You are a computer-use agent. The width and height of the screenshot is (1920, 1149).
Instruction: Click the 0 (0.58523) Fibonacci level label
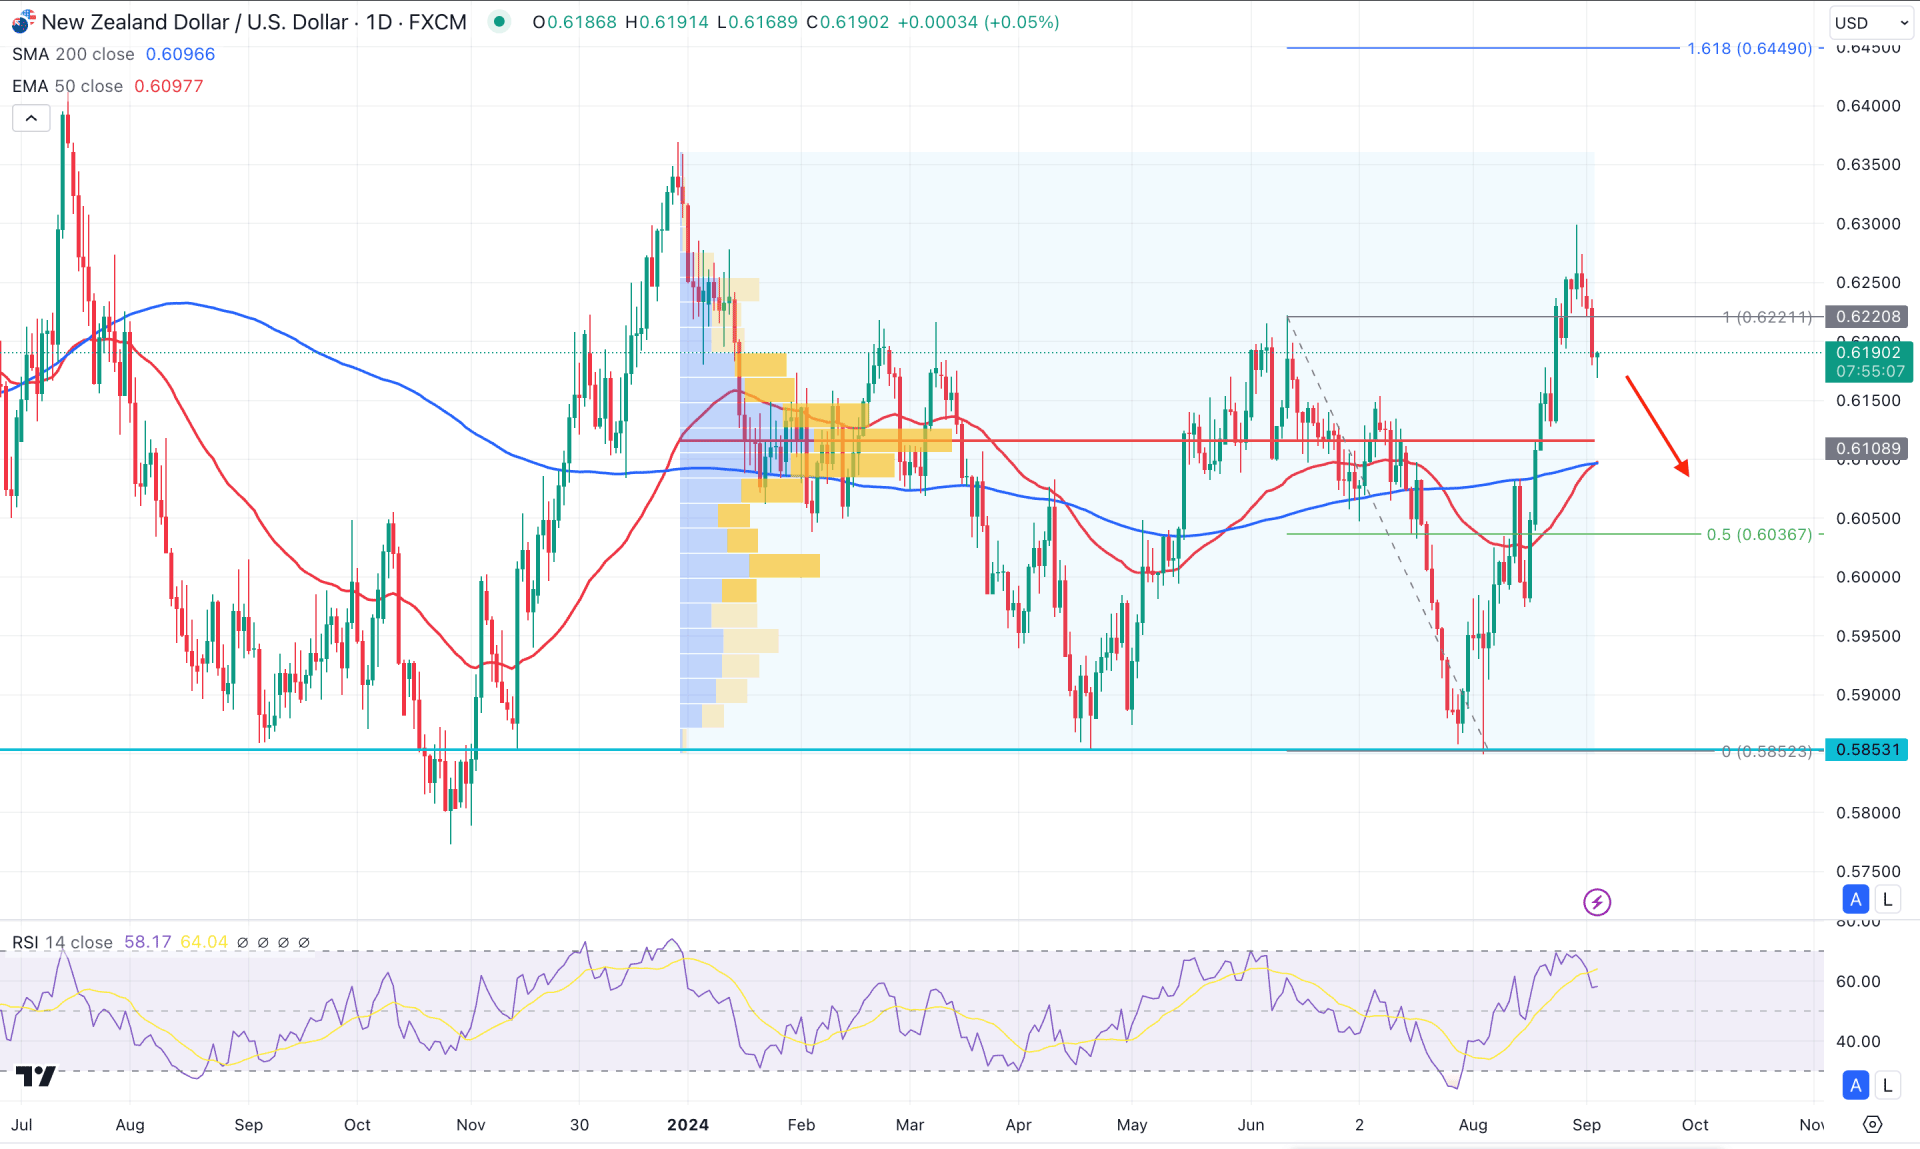[1767, 751]
